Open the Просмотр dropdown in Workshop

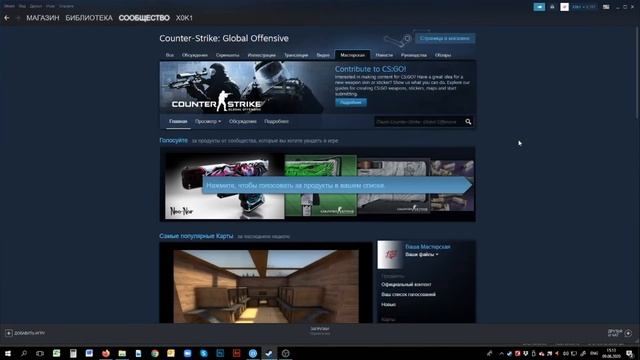[x=208, y=122]
